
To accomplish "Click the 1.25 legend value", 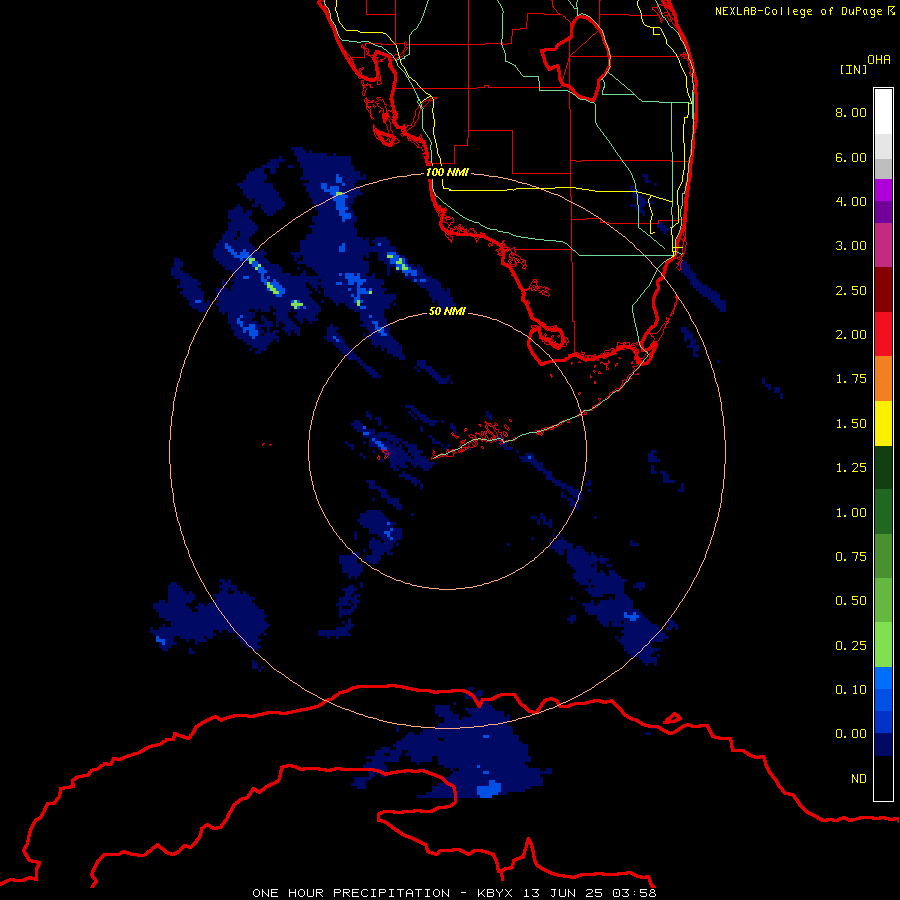I will pyautogui.click(x=851, y=468).
